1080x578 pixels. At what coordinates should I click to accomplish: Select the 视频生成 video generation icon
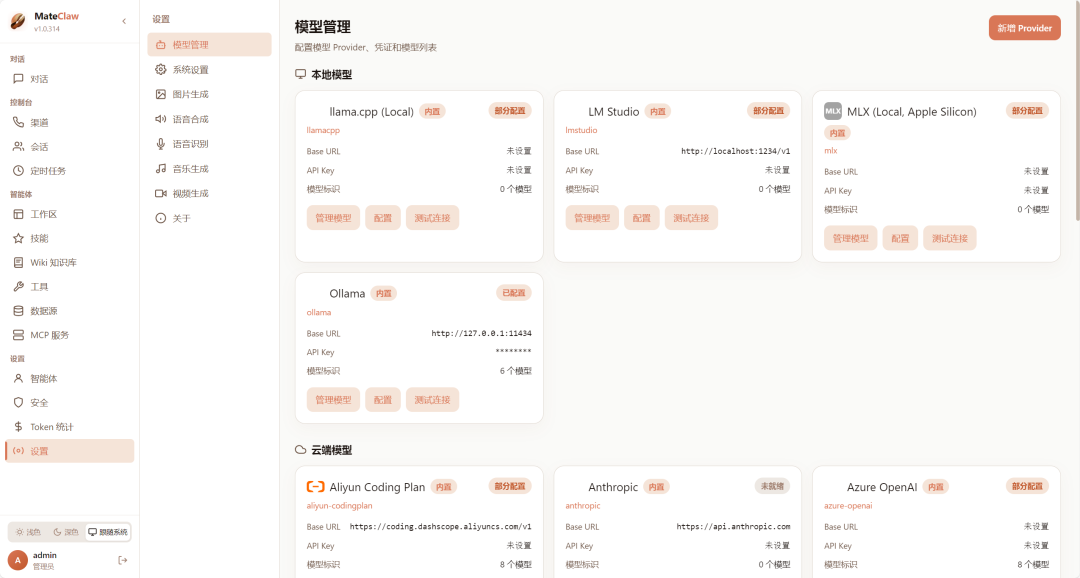point(161,193)
